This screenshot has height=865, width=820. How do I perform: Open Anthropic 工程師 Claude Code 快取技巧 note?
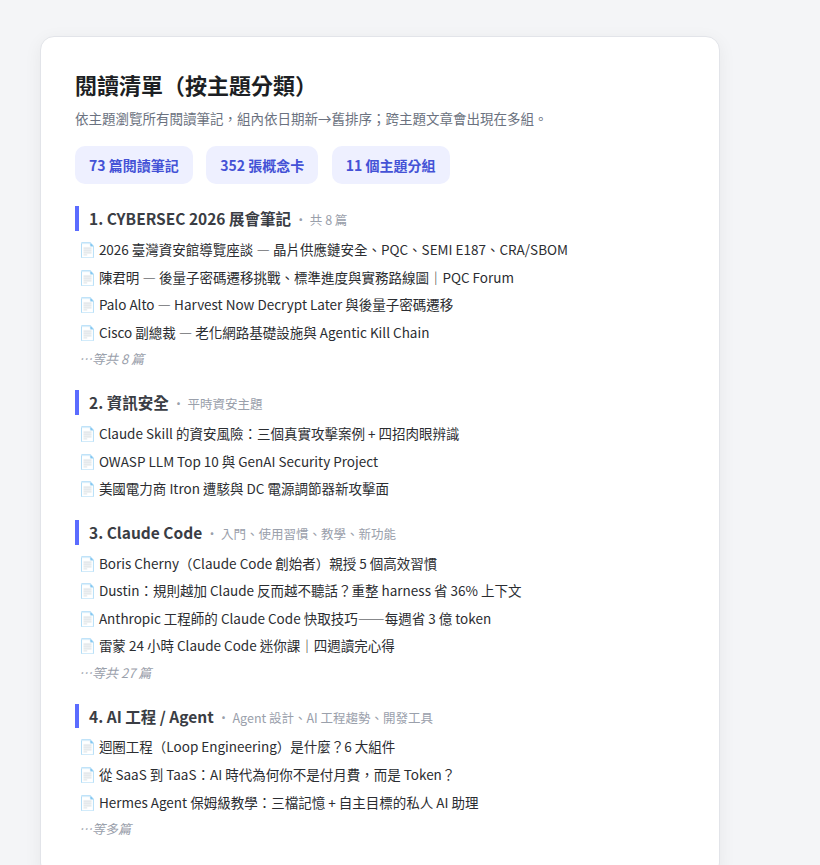coord(295,619)
